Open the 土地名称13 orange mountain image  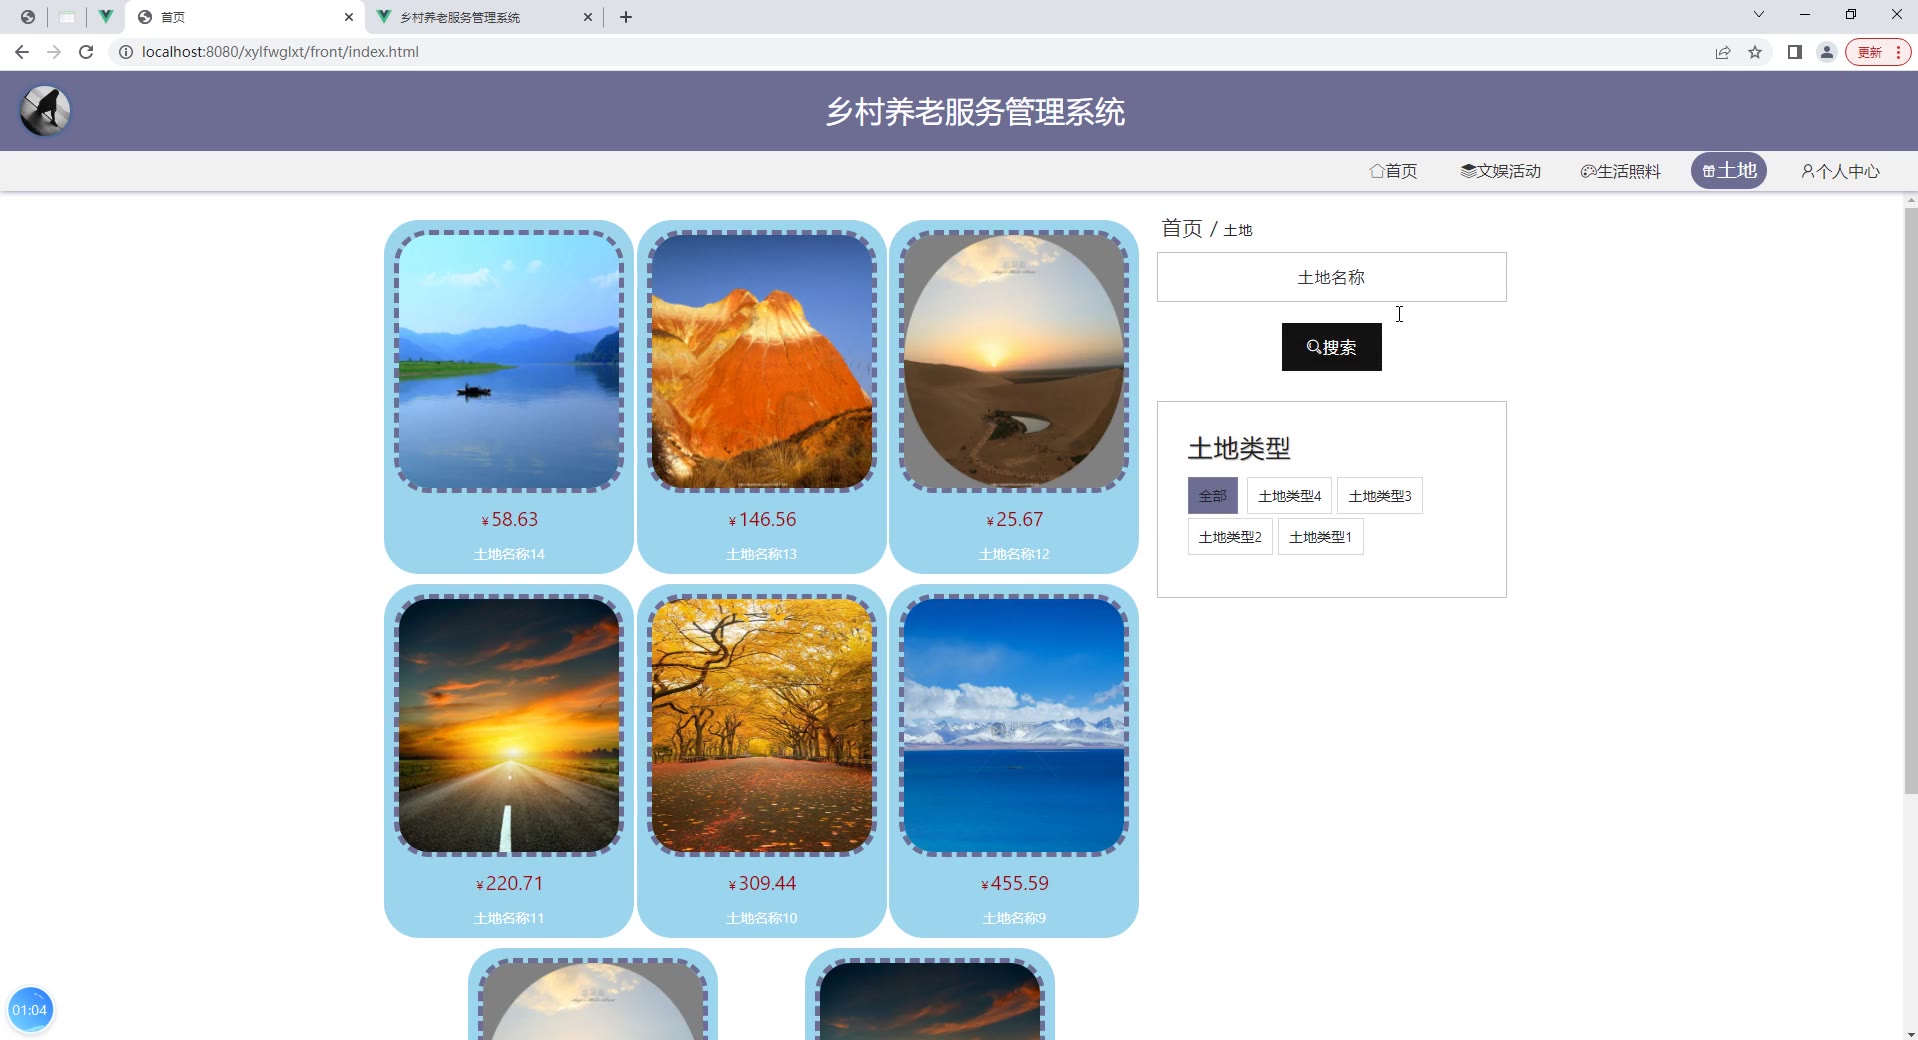click(761, 362)
